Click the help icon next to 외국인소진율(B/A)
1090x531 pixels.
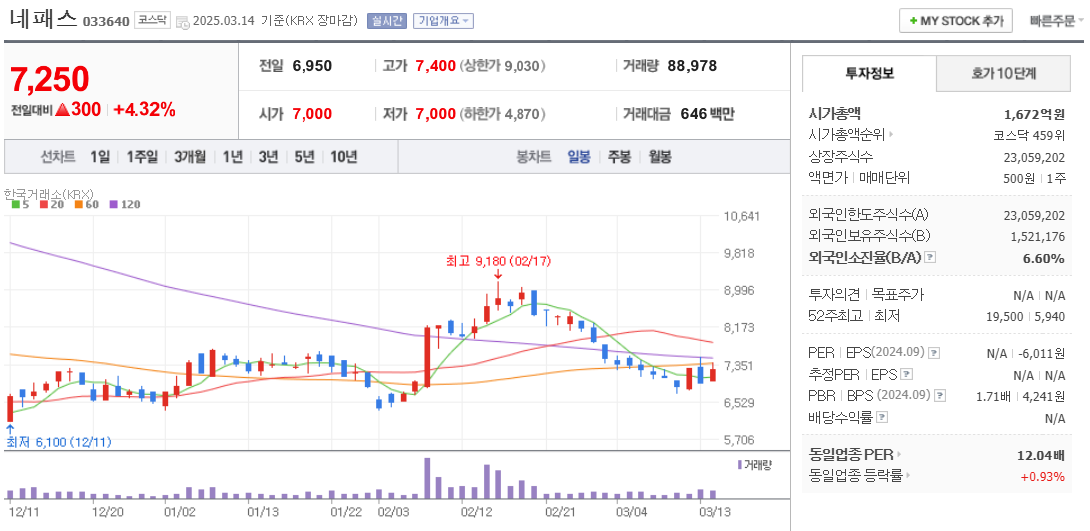click(931, 258)
